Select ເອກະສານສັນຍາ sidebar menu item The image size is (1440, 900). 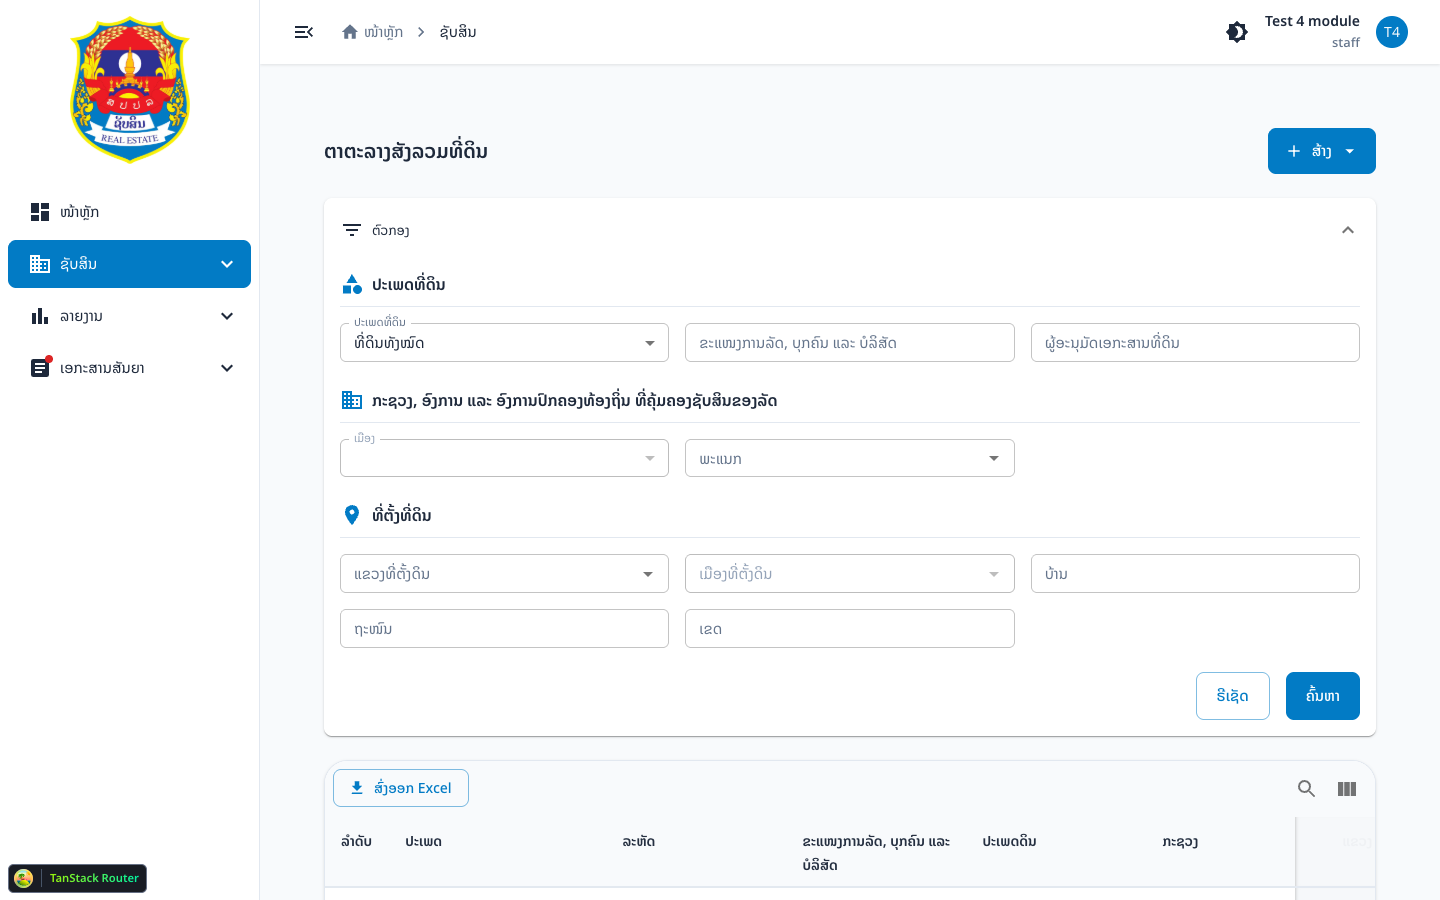129,368
